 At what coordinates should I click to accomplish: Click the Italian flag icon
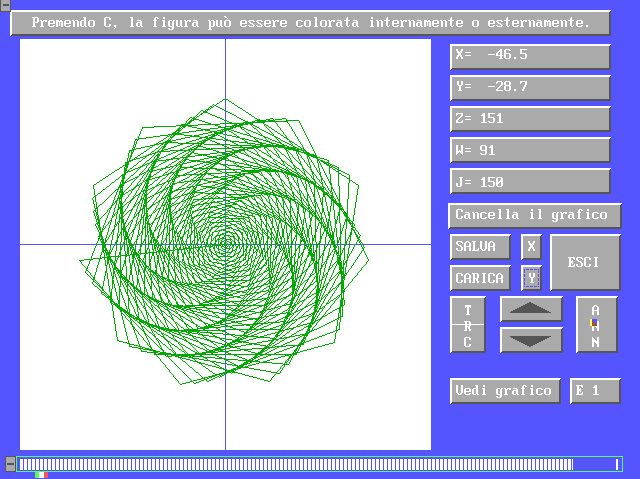pos(41,475)
